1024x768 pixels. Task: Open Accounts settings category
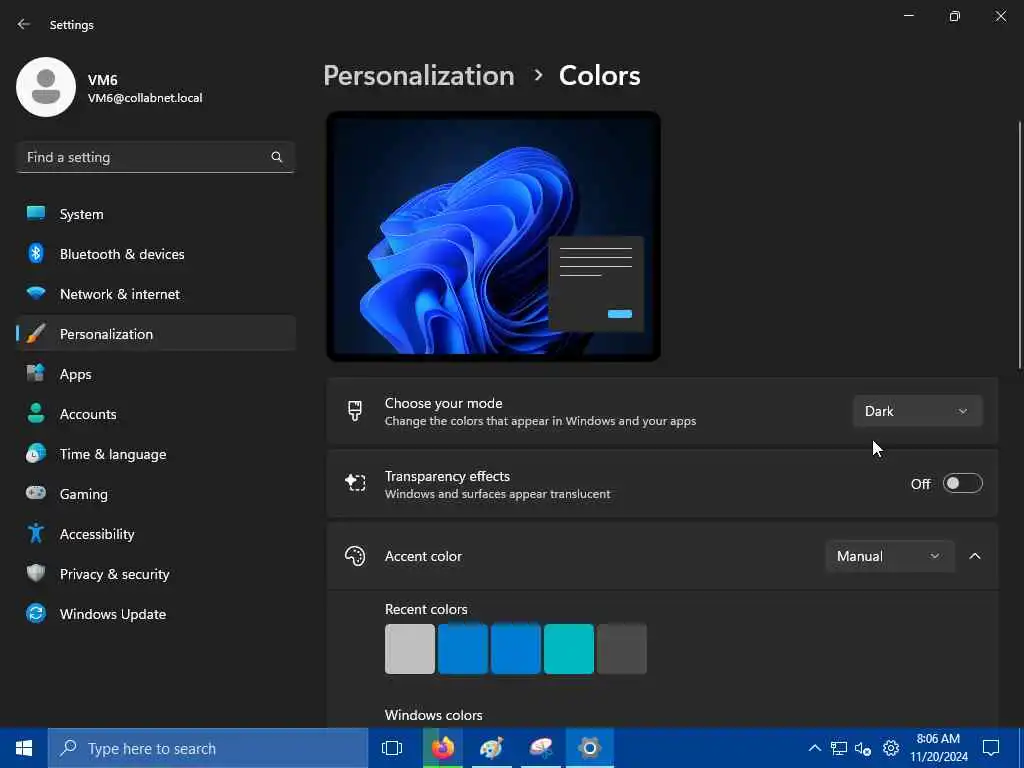(x=156, y=413)
